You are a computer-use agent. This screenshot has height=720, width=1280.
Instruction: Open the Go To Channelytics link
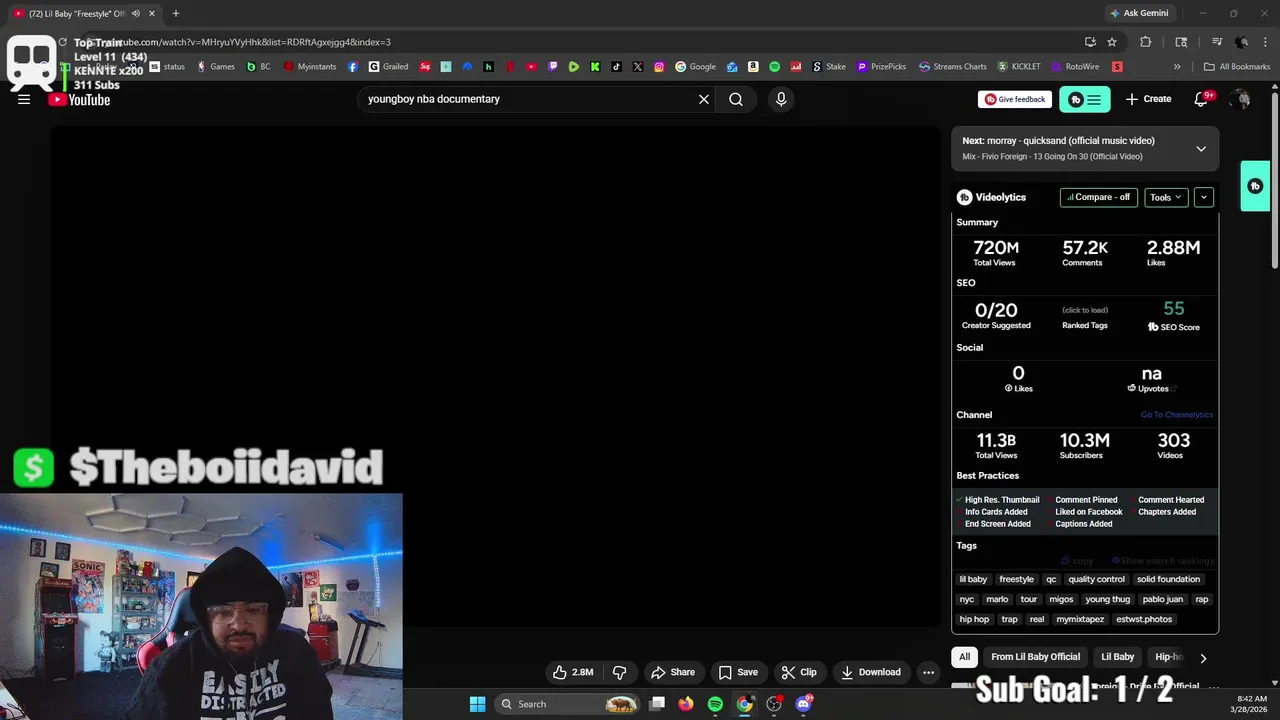click(x=1177, y=415)
